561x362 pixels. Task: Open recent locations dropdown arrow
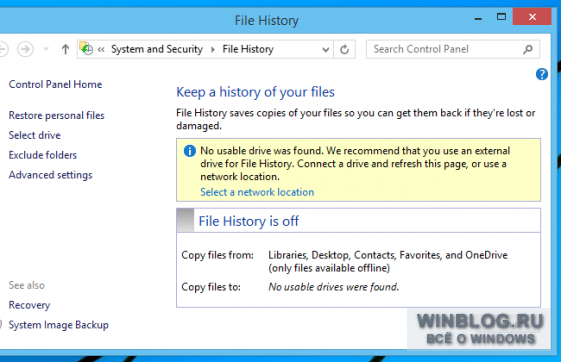(x=46, y=49)
